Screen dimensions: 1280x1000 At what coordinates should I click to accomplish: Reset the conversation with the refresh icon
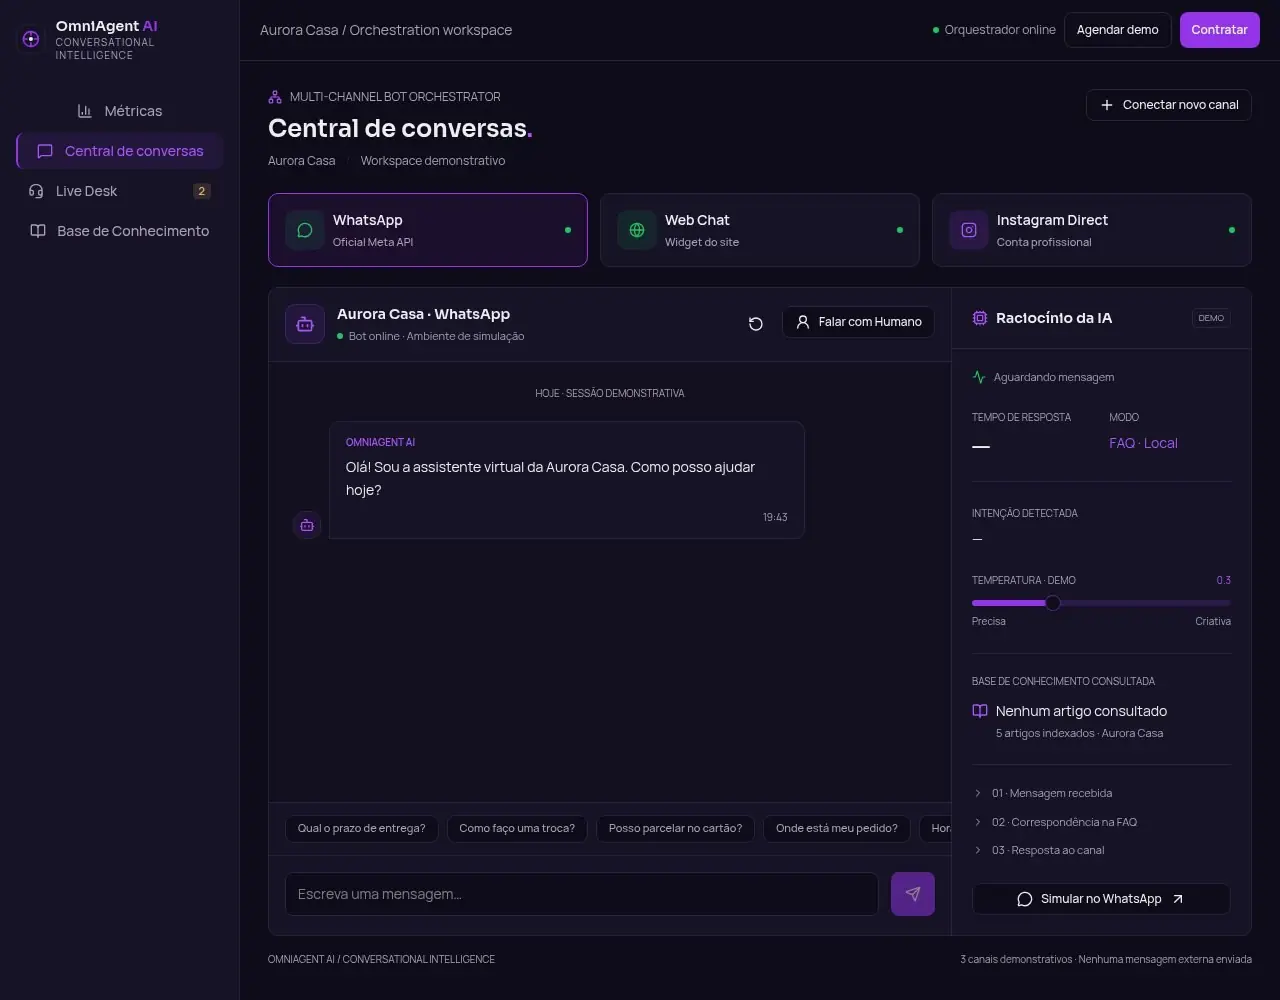tap(756, 323)
